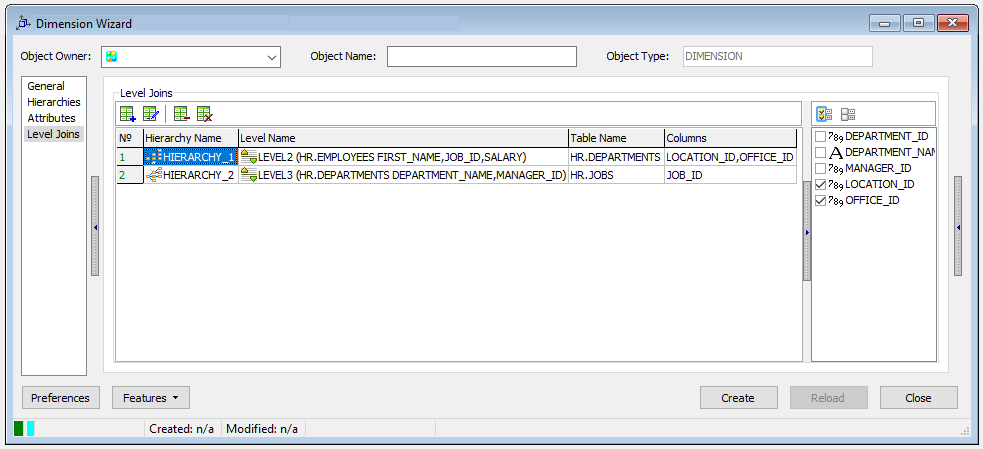
Task: Click the Object Name input field
Action: tap(481, 56)
